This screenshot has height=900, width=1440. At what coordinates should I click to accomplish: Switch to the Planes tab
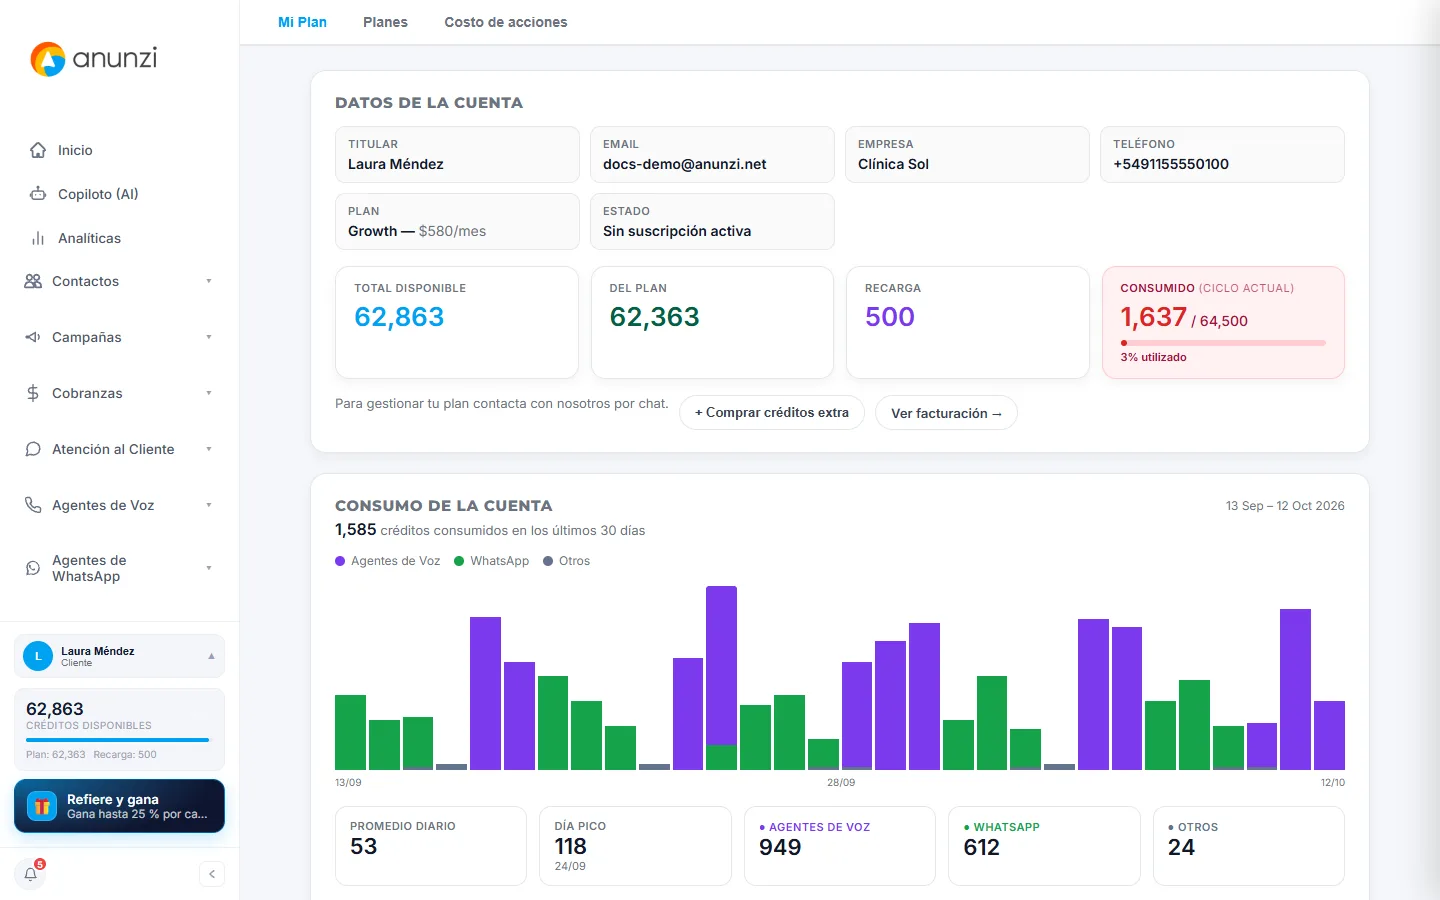point(385,22)
